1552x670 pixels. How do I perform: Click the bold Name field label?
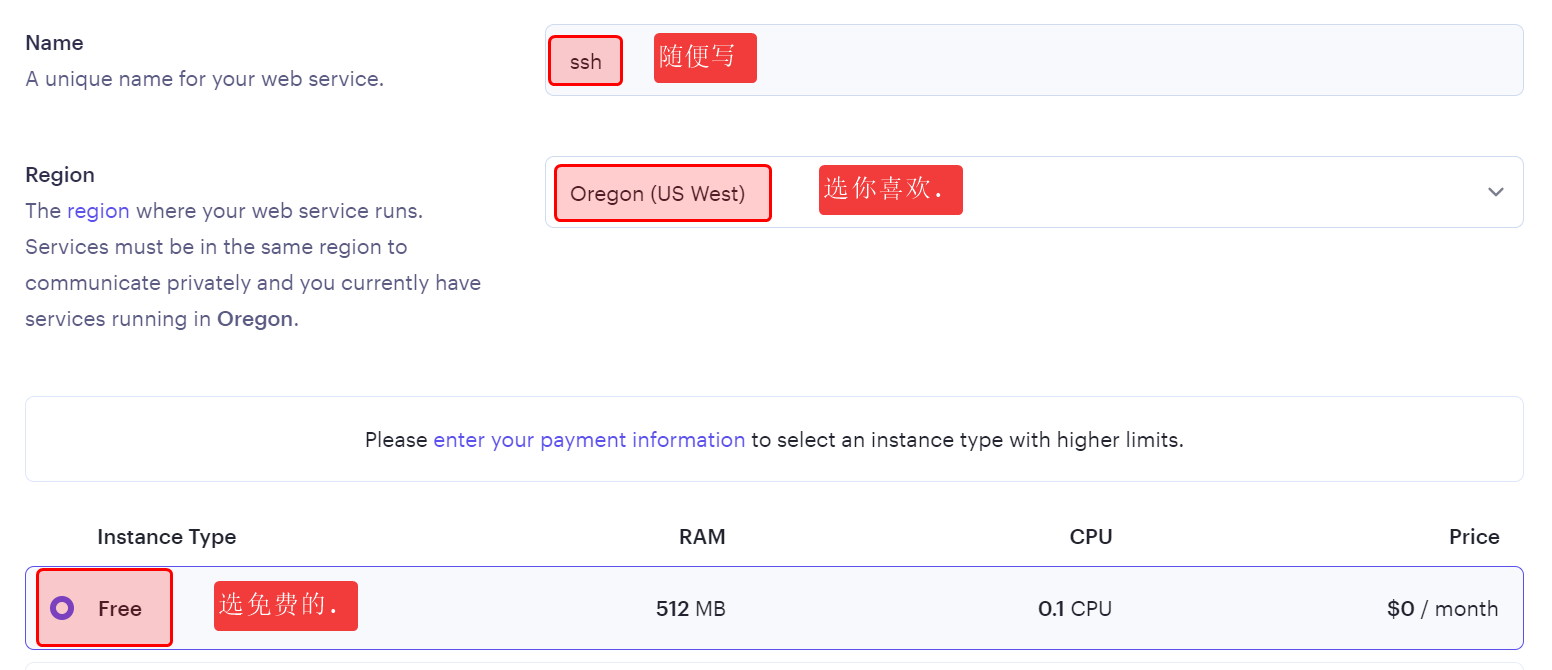click(x=54, y=43)
